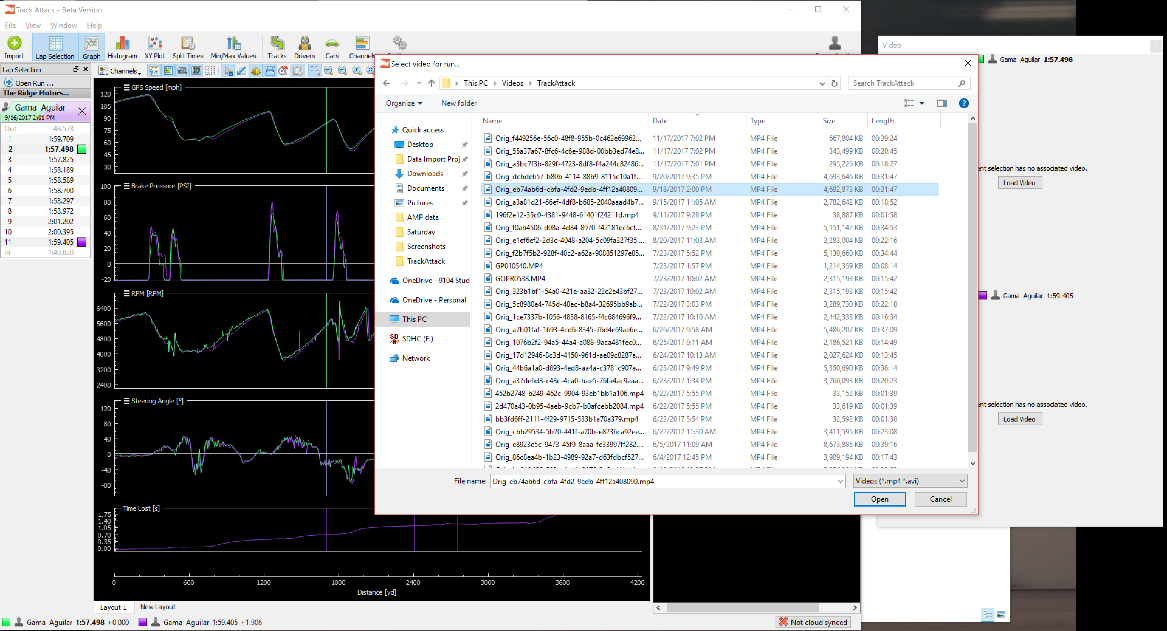Close the Lap Selection panel

click(86, 69)
